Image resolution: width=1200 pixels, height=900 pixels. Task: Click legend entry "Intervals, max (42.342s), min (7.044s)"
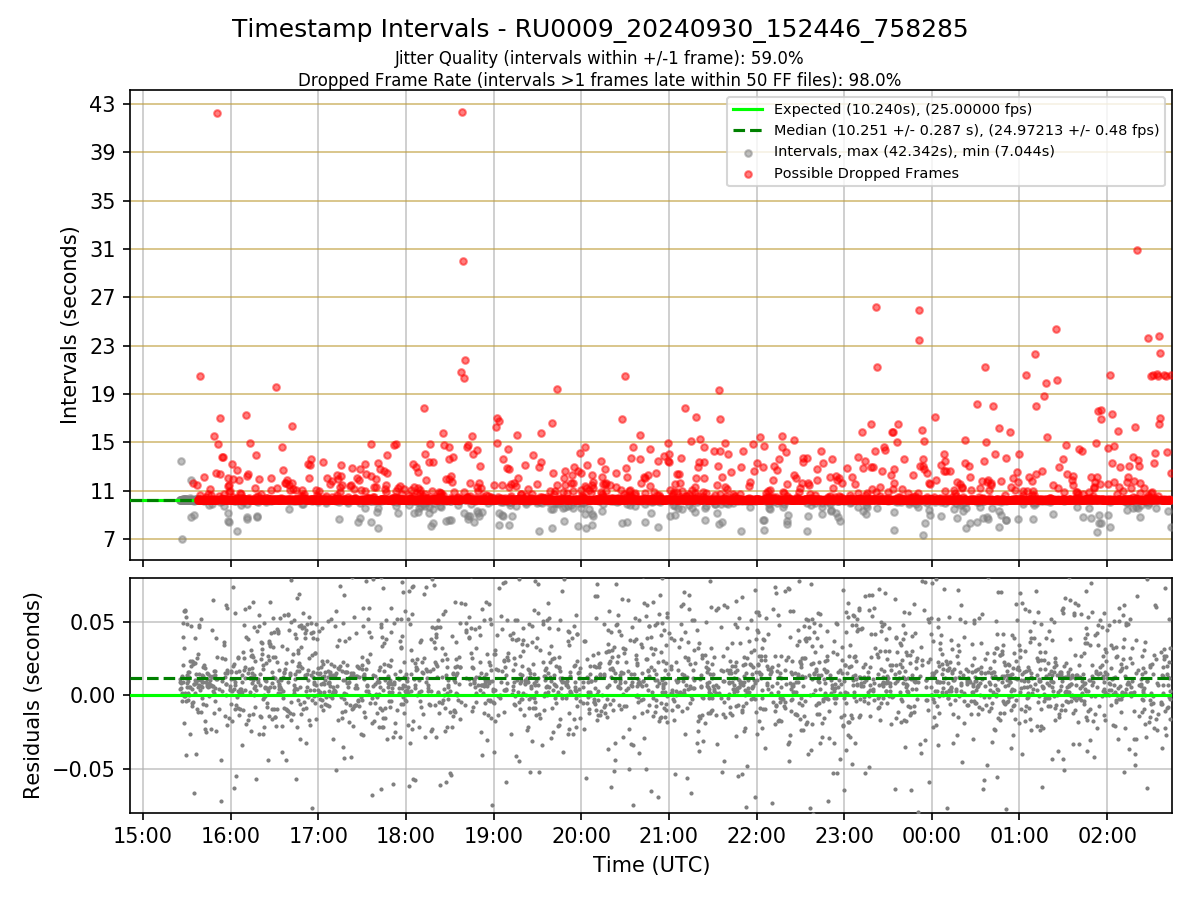pyautogui.click(x=914, y=151)
